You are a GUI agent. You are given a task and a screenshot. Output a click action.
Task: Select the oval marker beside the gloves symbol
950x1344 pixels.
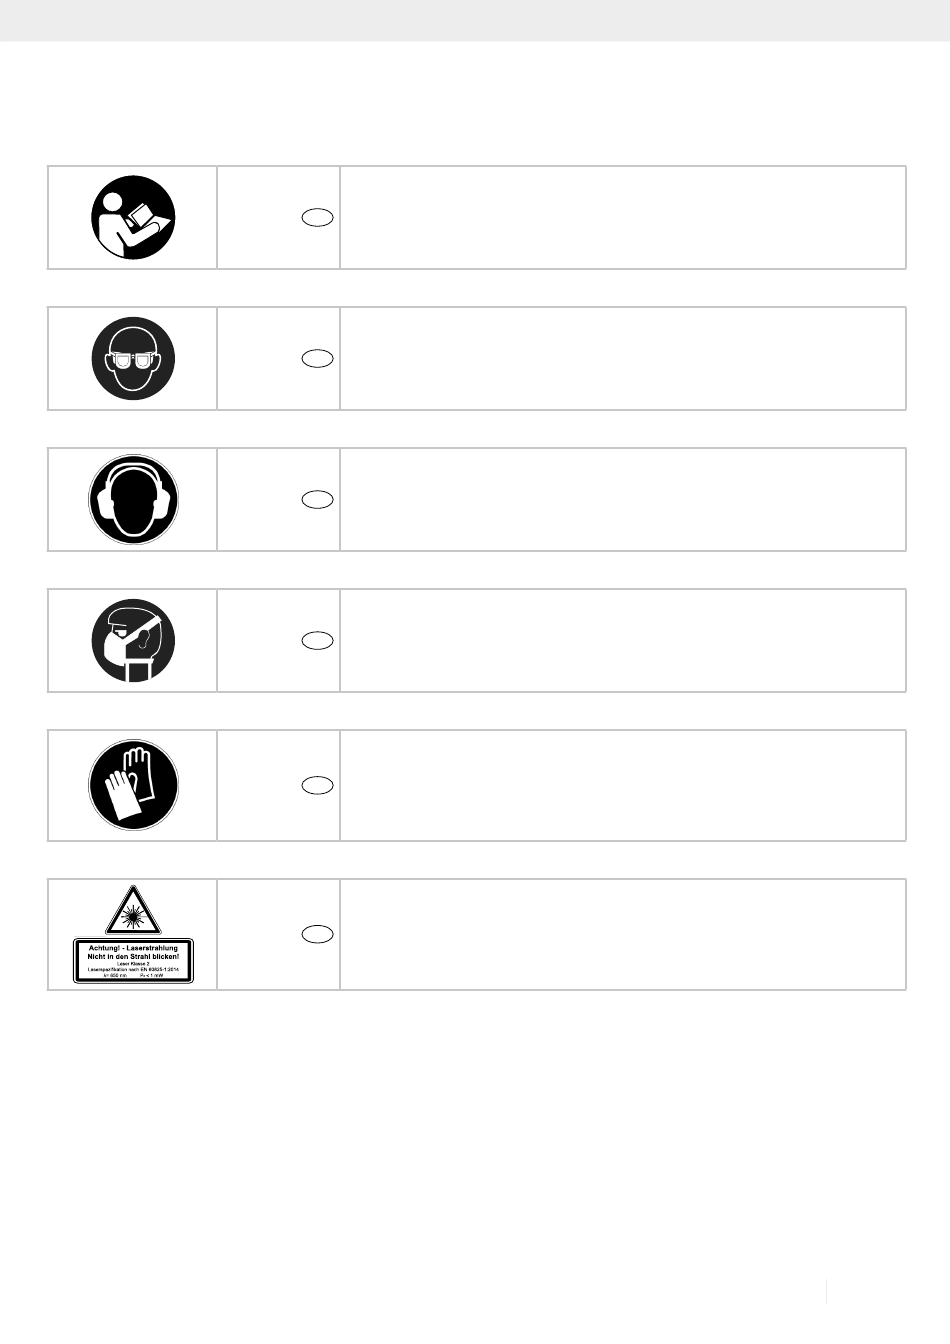[317, 786]
